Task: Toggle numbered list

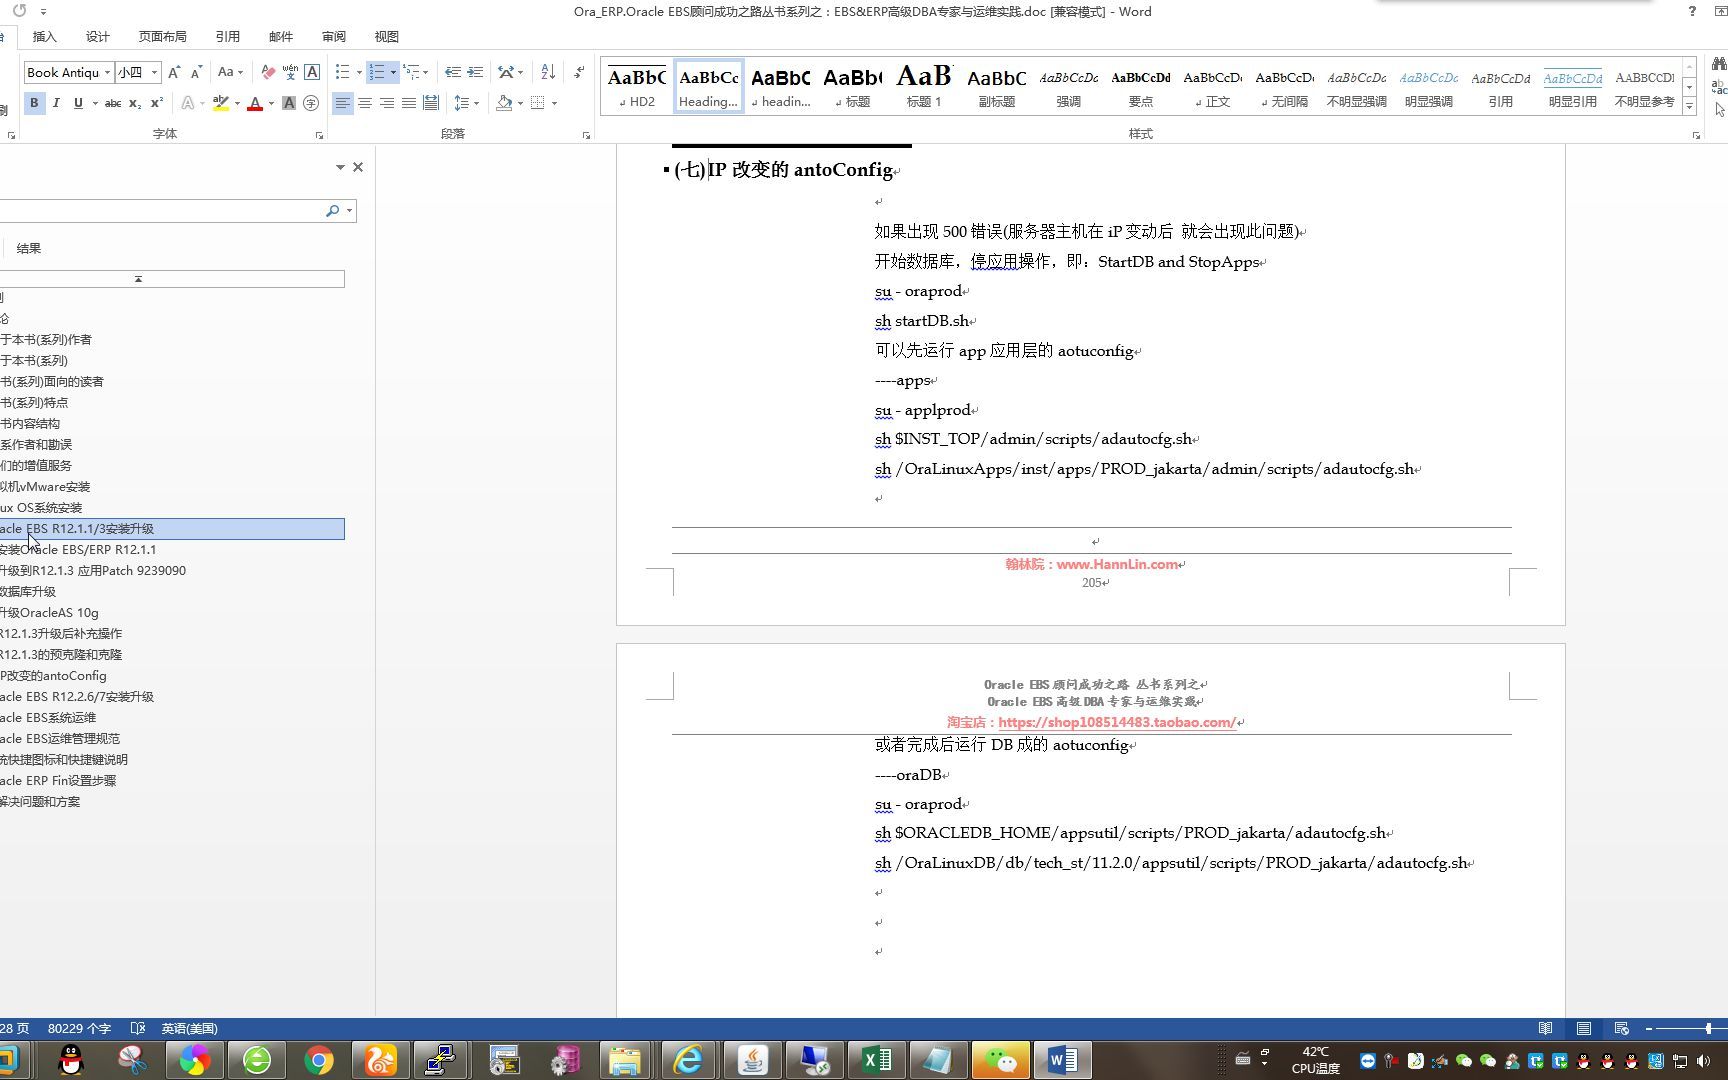Action: (377, 72)
